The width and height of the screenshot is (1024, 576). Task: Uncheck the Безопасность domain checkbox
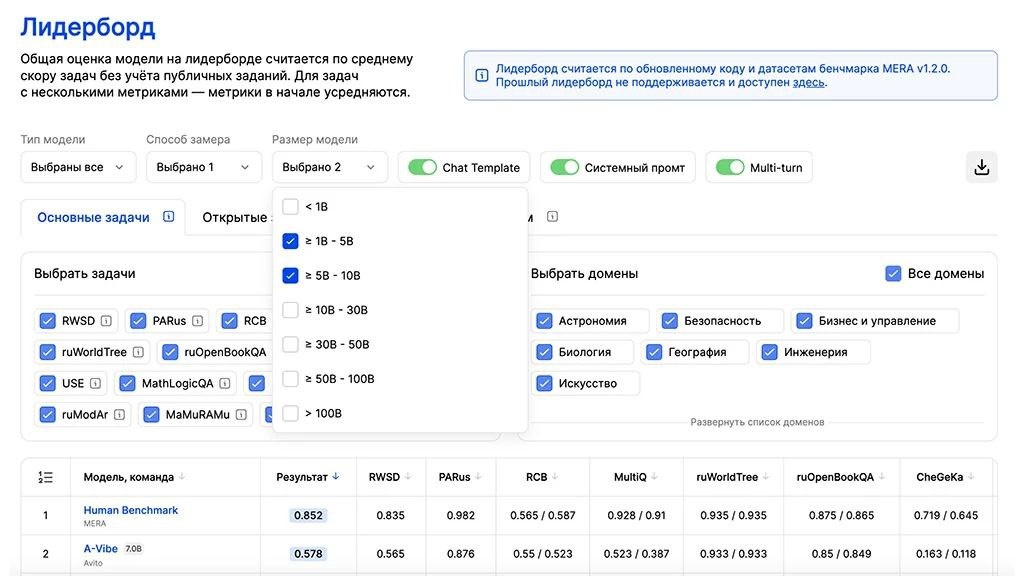[669, 321]
